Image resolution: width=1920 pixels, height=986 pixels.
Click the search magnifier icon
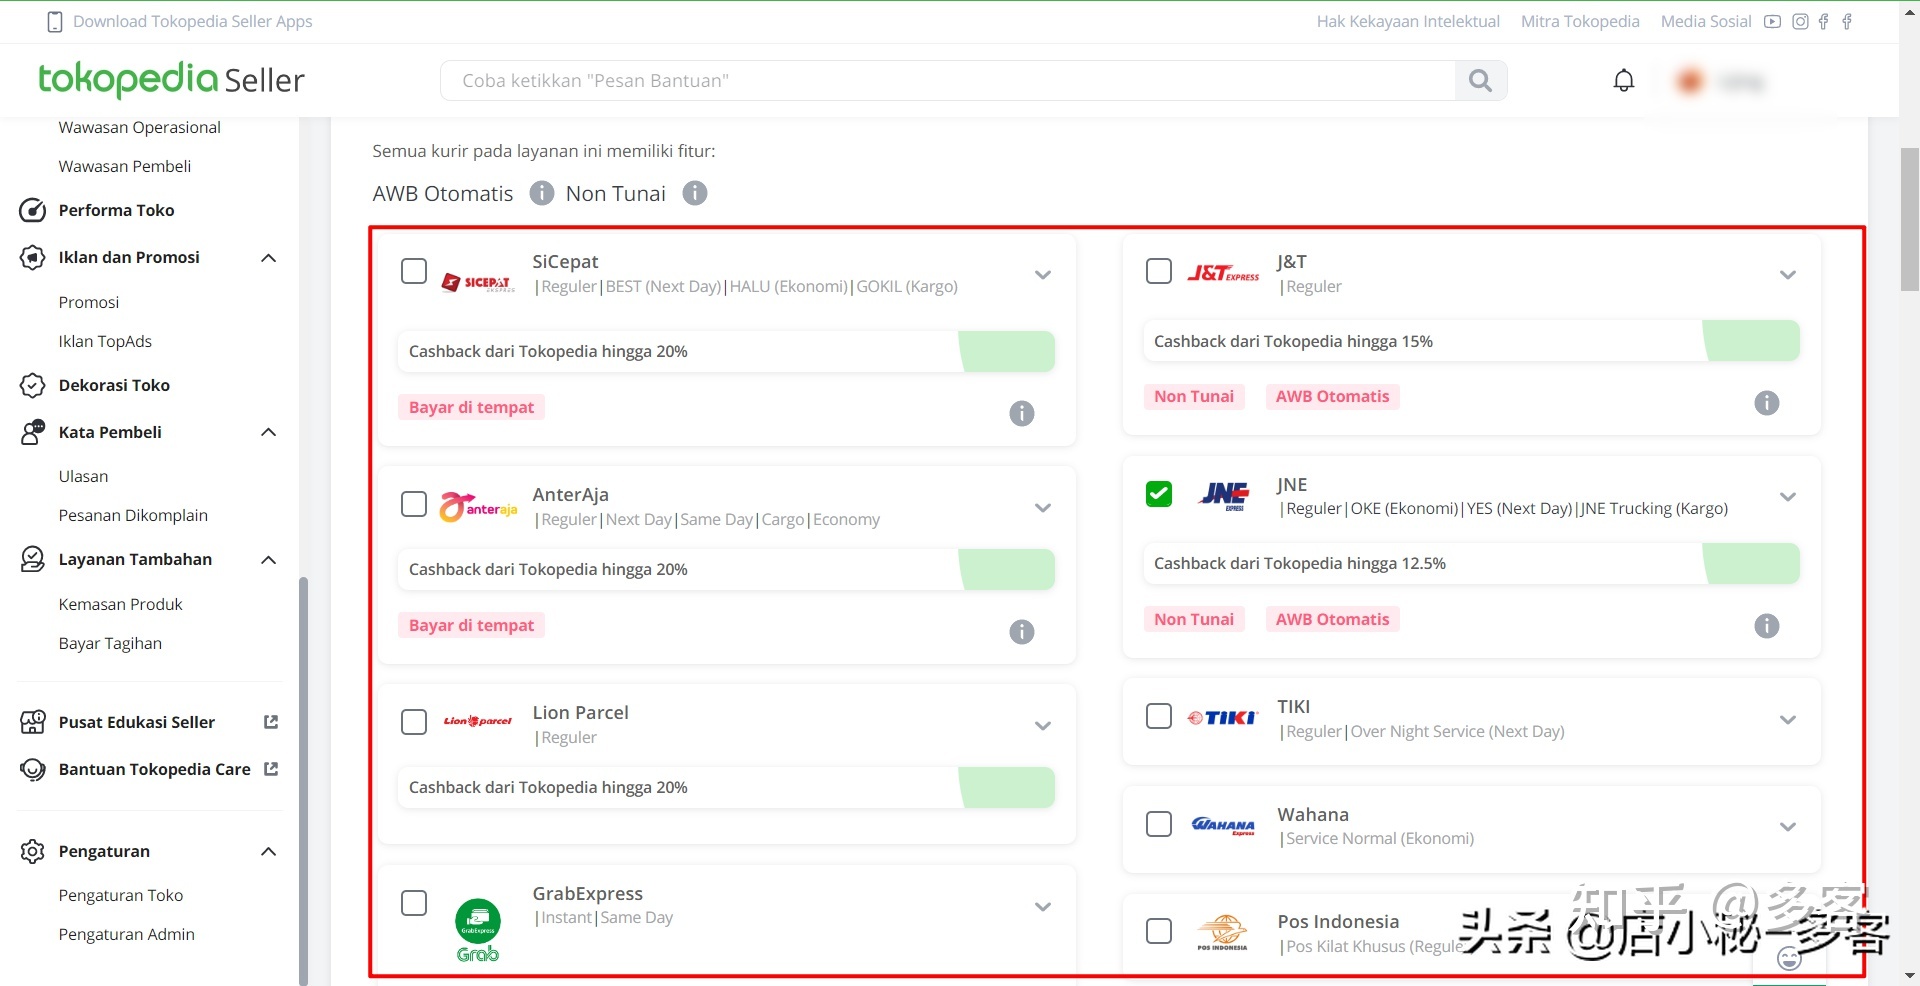(1480, 81)
